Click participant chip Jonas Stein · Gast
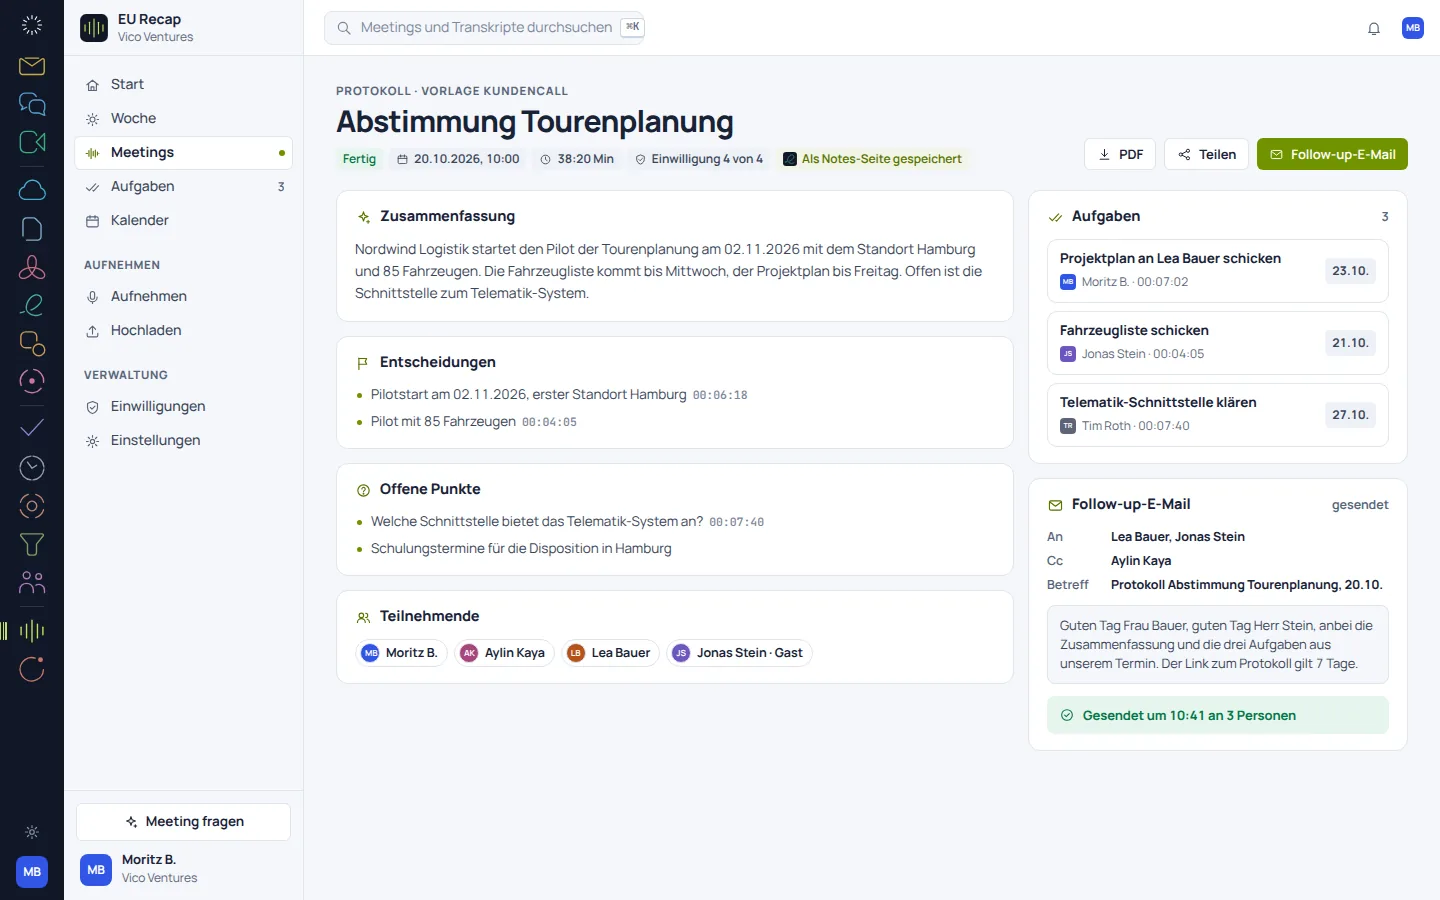Image resolution: width=1440 pixels, height=900 pixels. pos(739,653)
